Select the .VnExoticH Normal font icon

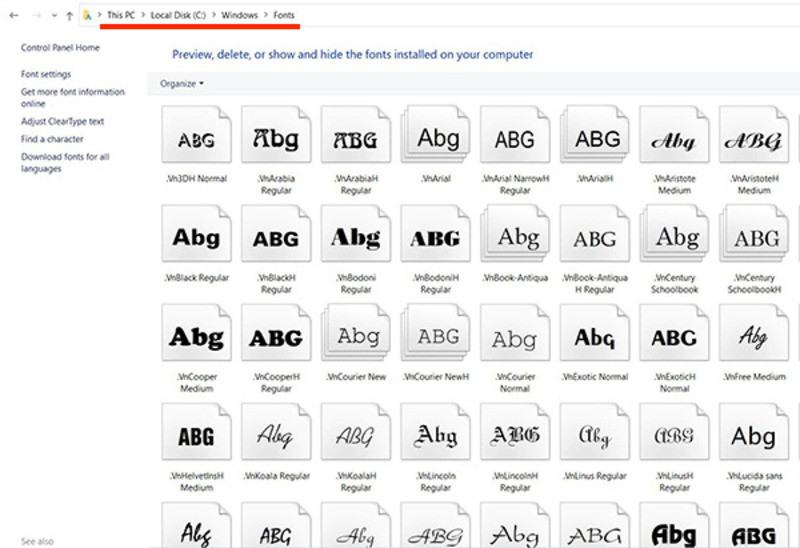pos(674,332)
